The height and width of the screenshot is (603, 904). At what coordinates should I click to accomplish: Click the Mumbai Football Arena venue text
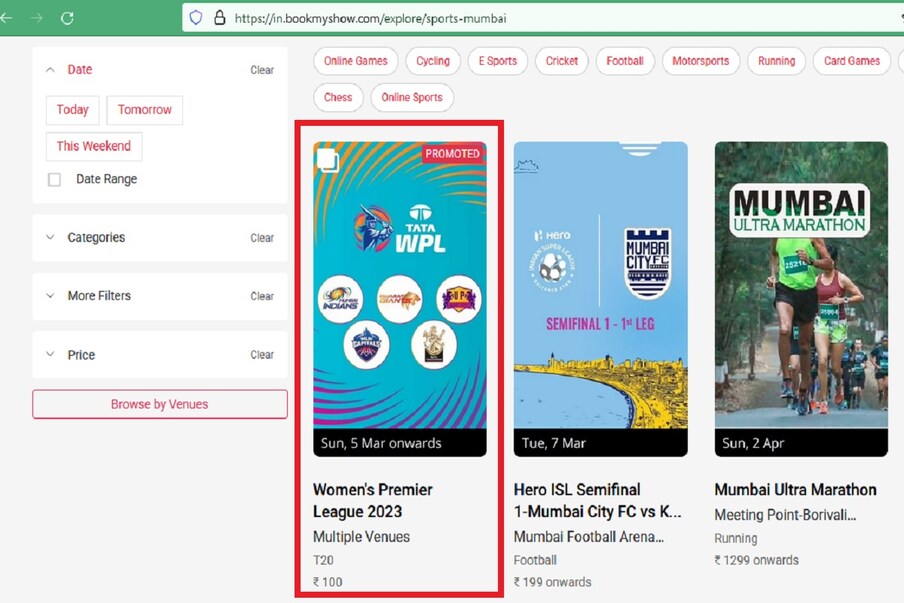pos(589,537)
